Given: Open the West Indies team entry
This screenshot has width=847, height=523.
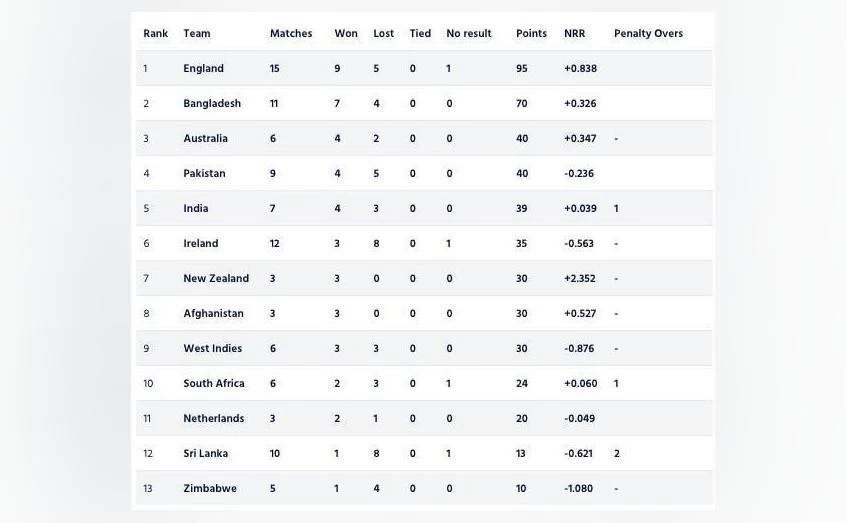Looking at the screenshot, I should [x=212, y=348].
